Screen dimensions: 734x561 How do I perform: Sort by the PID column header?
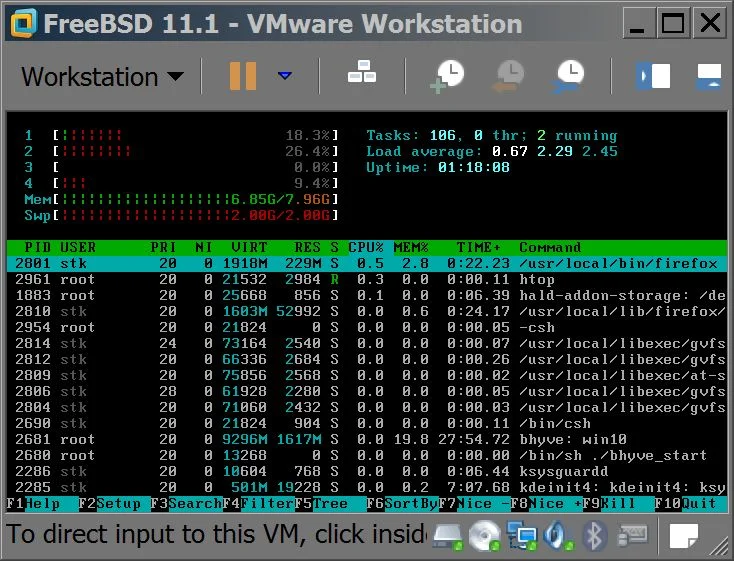37,247
